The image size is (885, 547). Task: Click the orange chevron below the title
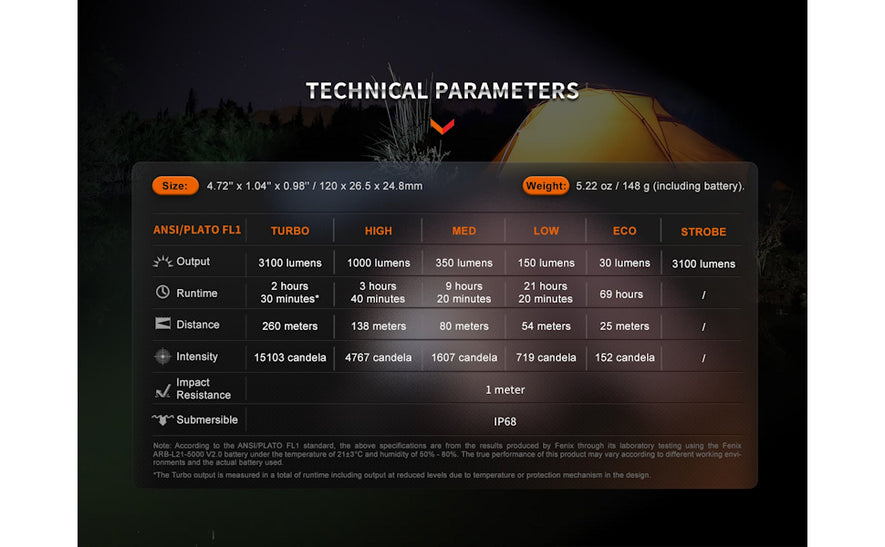(x=442, y=126)
